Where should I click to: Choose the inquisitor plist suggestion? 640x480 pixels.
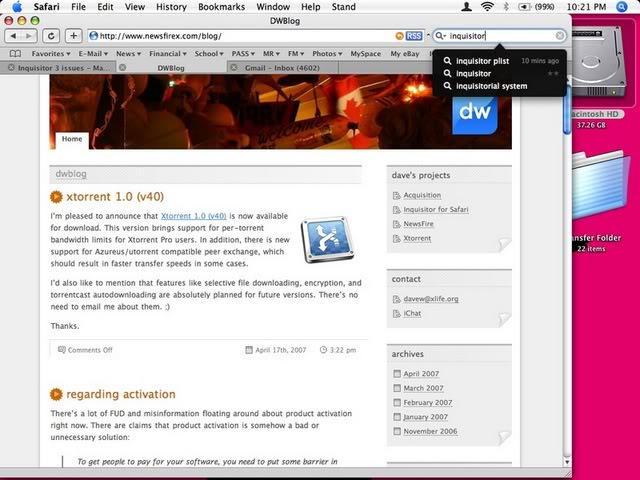tap(500, 61)
